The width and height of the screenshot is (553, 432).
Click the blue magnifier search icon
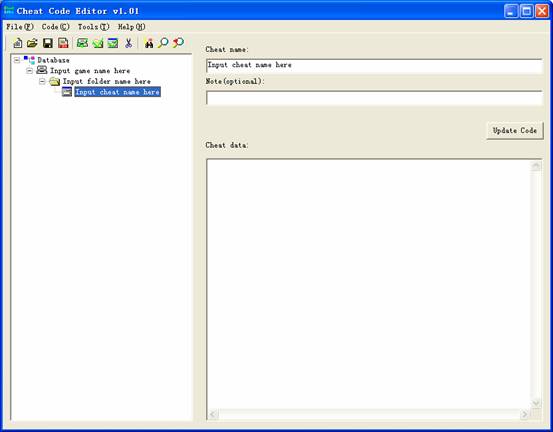coord(163,43)
